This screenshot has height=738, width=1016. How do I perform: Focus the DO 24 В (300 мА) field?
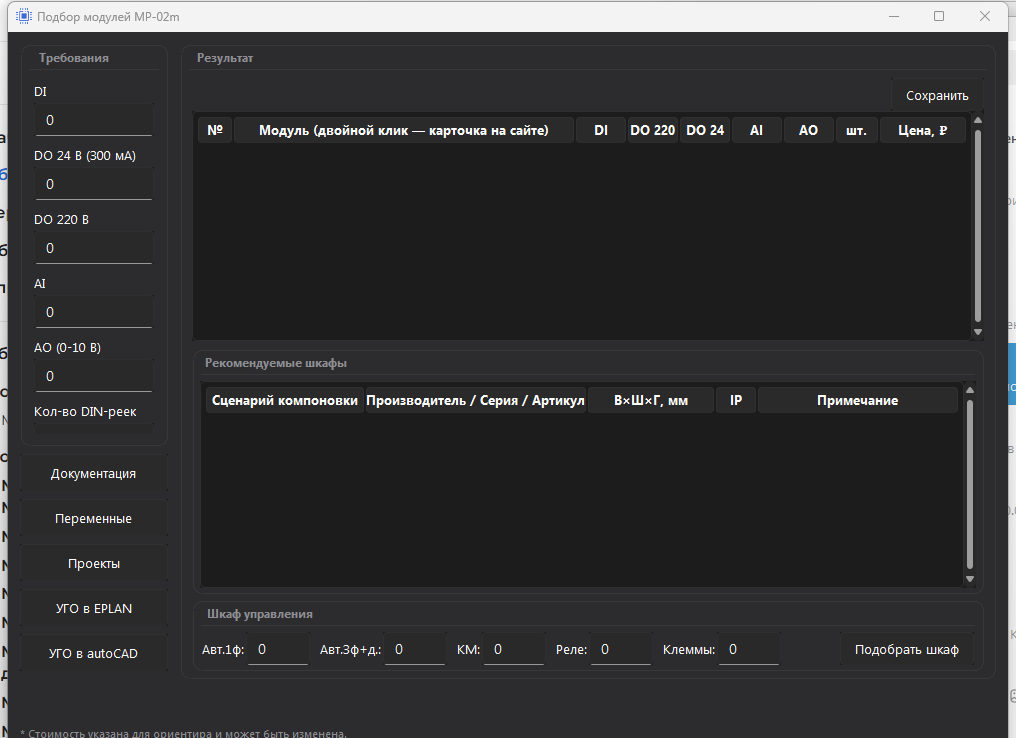click(94, 184)
